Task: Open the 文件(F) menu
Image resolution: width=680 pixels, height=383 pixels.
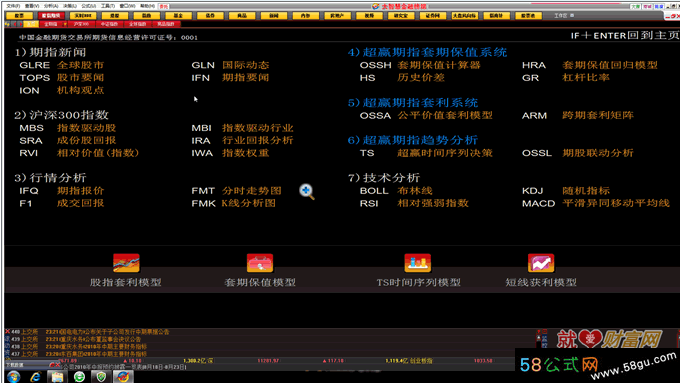Action: (x=13, y=6)
